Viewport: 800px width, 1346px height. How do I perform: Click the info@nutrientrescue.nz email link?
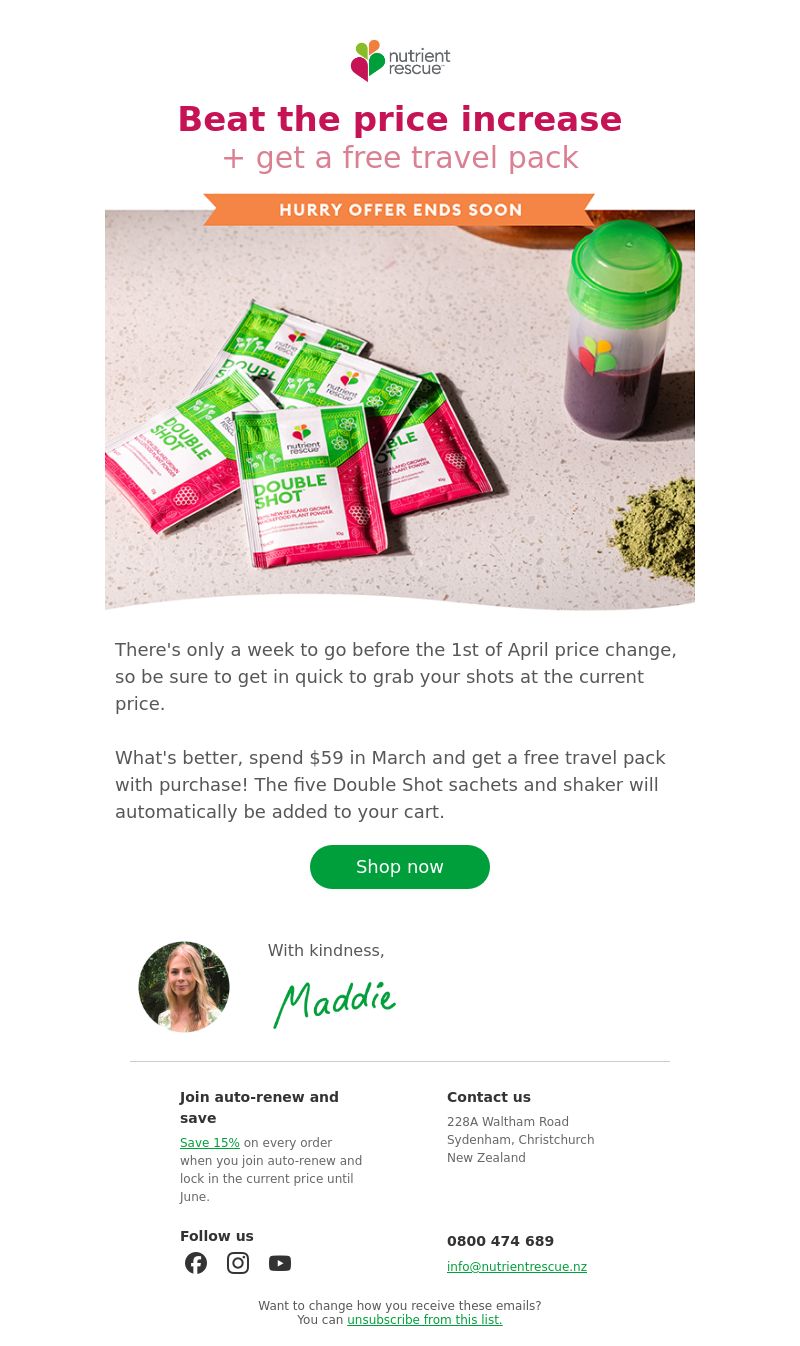tap(517, 1267)
